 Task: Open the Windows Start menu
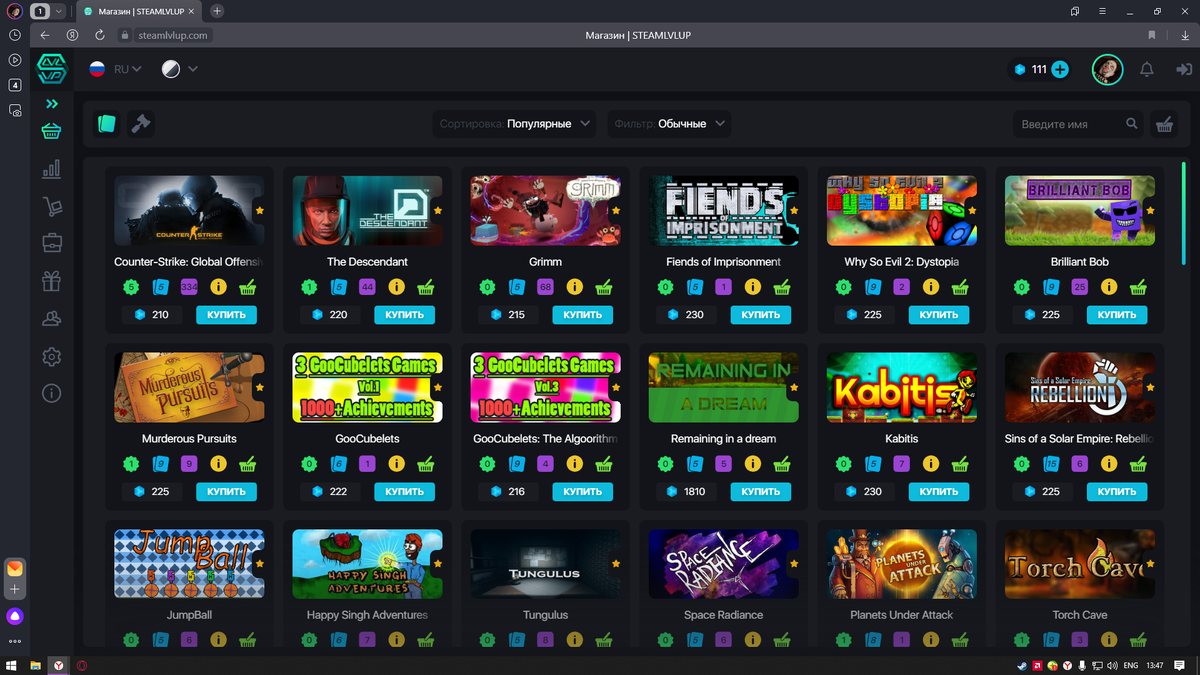(x=12, y=665)
